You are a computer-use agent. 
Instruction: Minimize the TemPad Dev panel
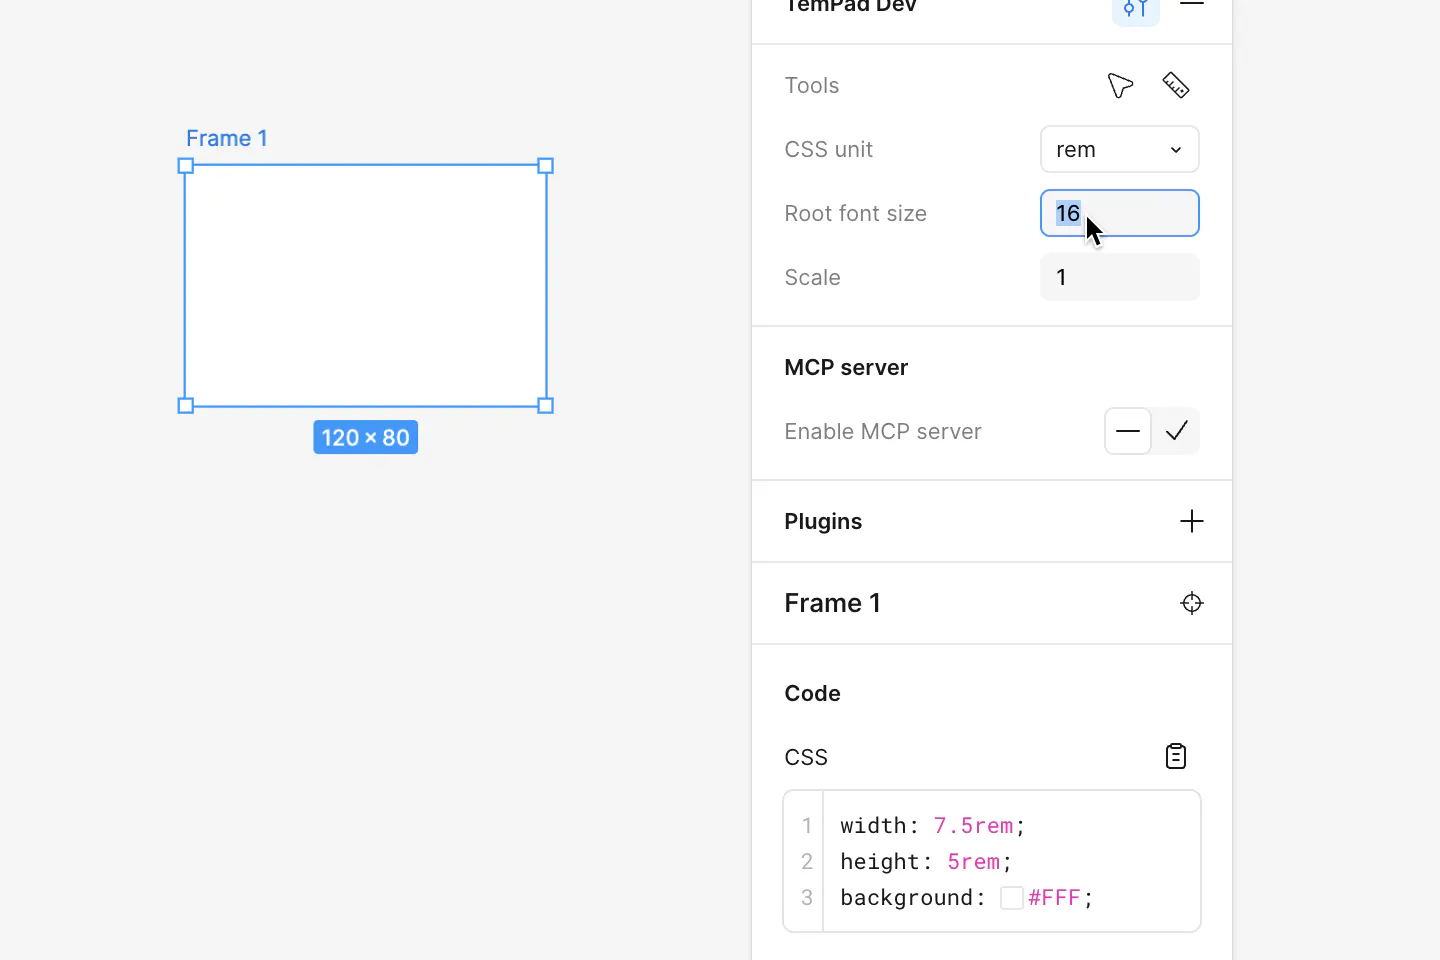click(1192, 5)
